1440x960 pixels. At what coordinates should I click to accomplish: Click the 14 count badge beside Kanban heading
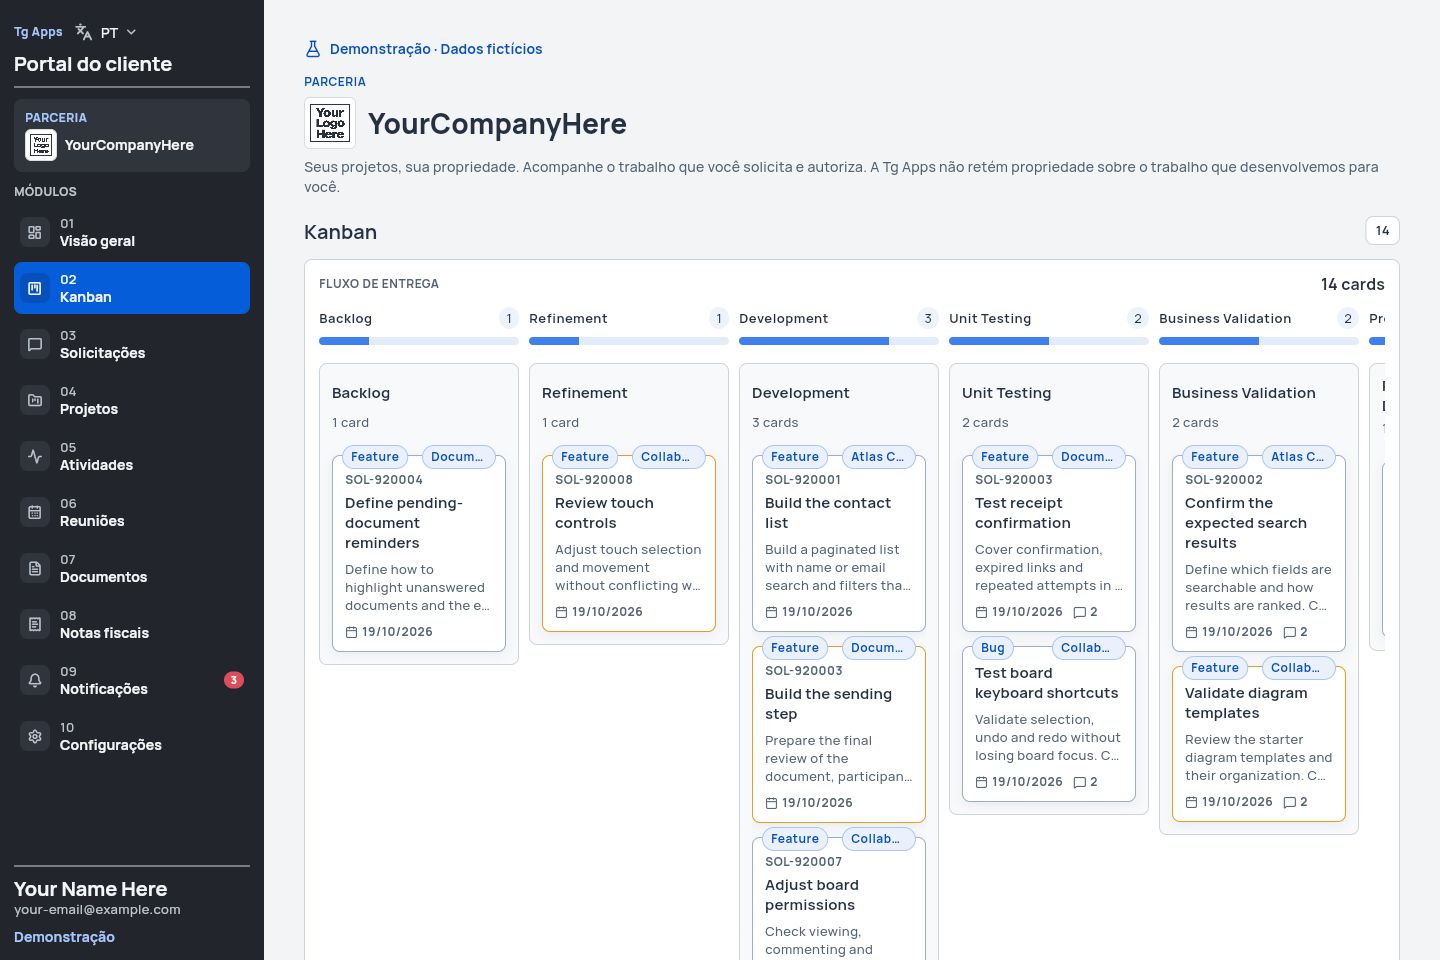point(1382,231)
